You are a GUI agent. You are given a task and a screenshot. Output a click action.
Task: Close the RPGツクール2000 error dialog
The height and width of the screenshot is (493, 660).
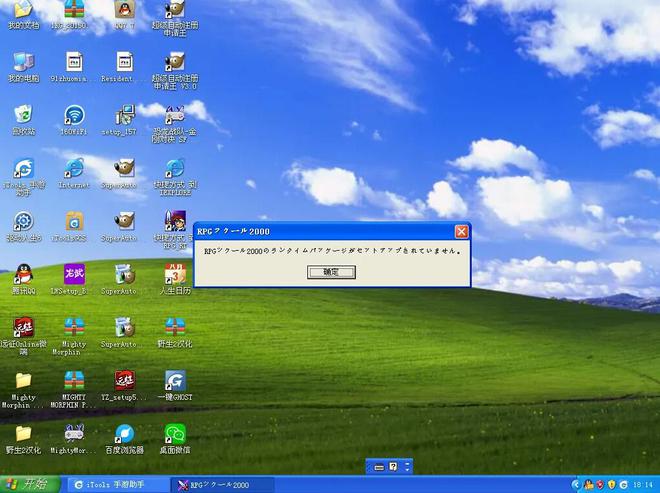click(461, 232)
